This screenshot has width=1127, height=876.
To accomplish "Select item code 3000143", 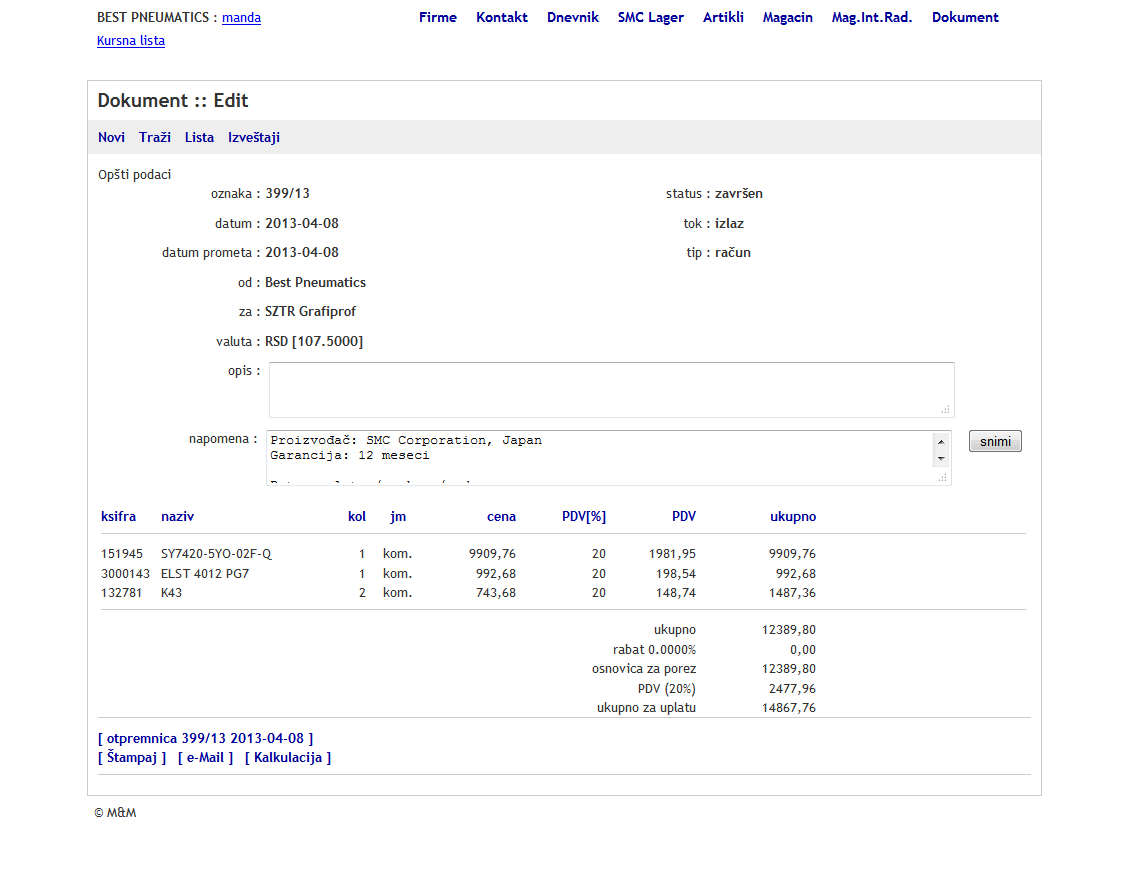I will click(125, 573).
